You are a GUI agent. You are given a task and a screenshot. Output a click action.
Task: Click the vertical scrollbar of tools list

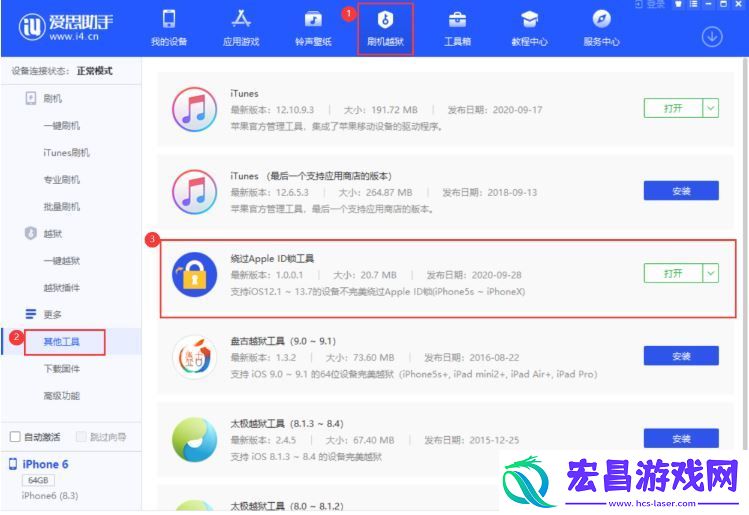point(745,253)
